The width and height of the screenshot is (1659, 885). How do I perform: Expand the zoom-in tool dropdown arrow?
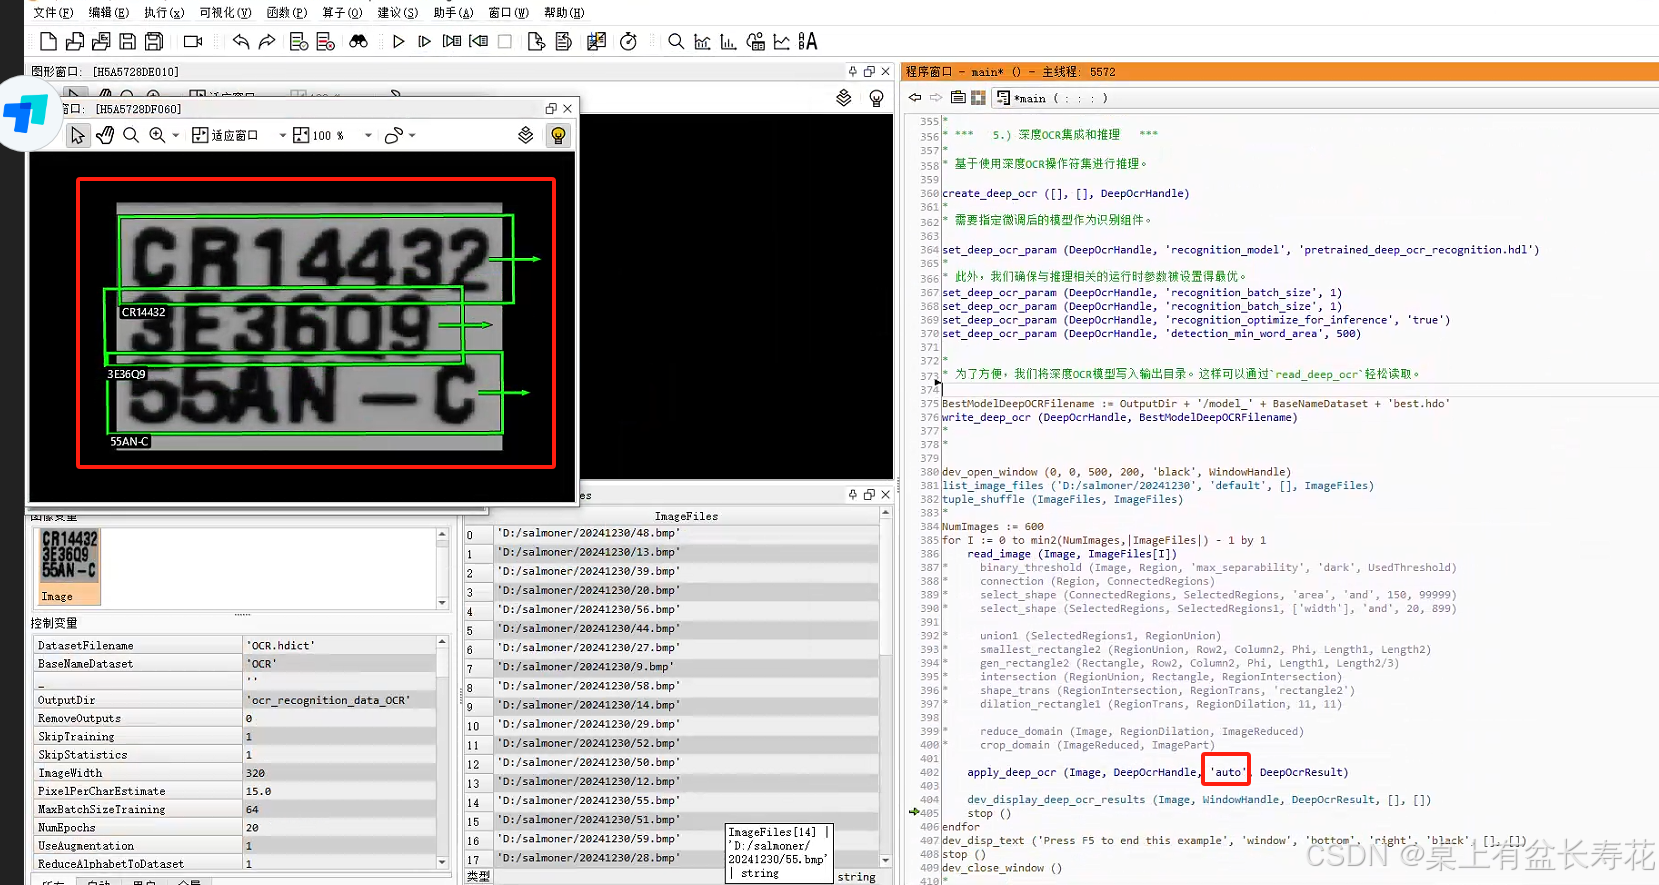click(x=176, y=135)
